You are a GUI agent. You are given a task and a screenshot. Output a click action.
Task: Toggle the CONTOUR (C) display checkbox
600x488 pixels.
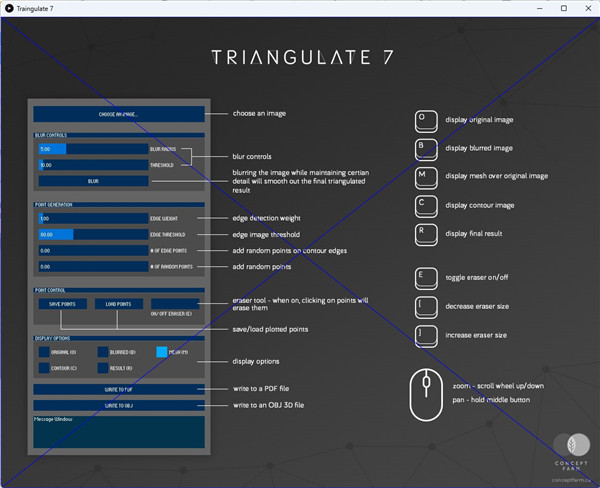coord(44,368)
